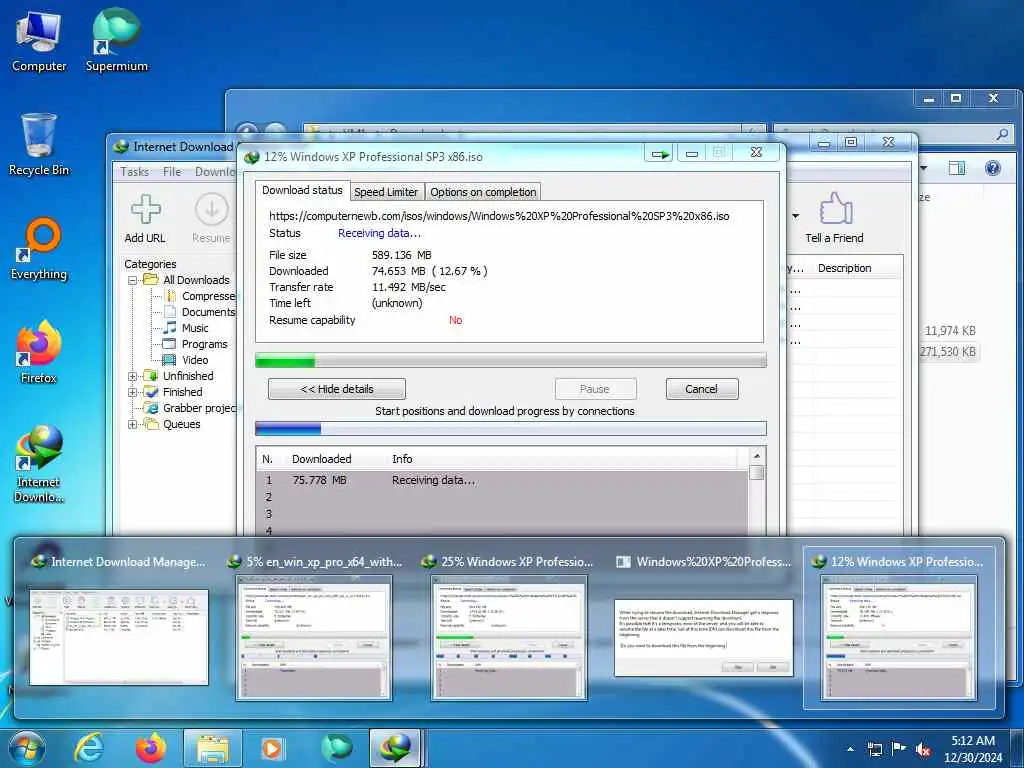Viewport: 1024px width, 768px height.
Task: Select connection row 1 showing 75.778 MB
Action: point(502,480)
